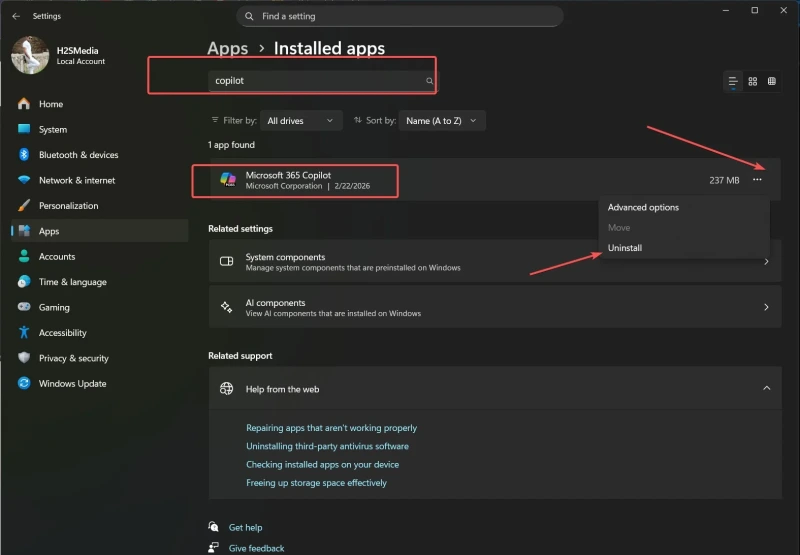
Task: Open System components settings
Action: (494, 262)
